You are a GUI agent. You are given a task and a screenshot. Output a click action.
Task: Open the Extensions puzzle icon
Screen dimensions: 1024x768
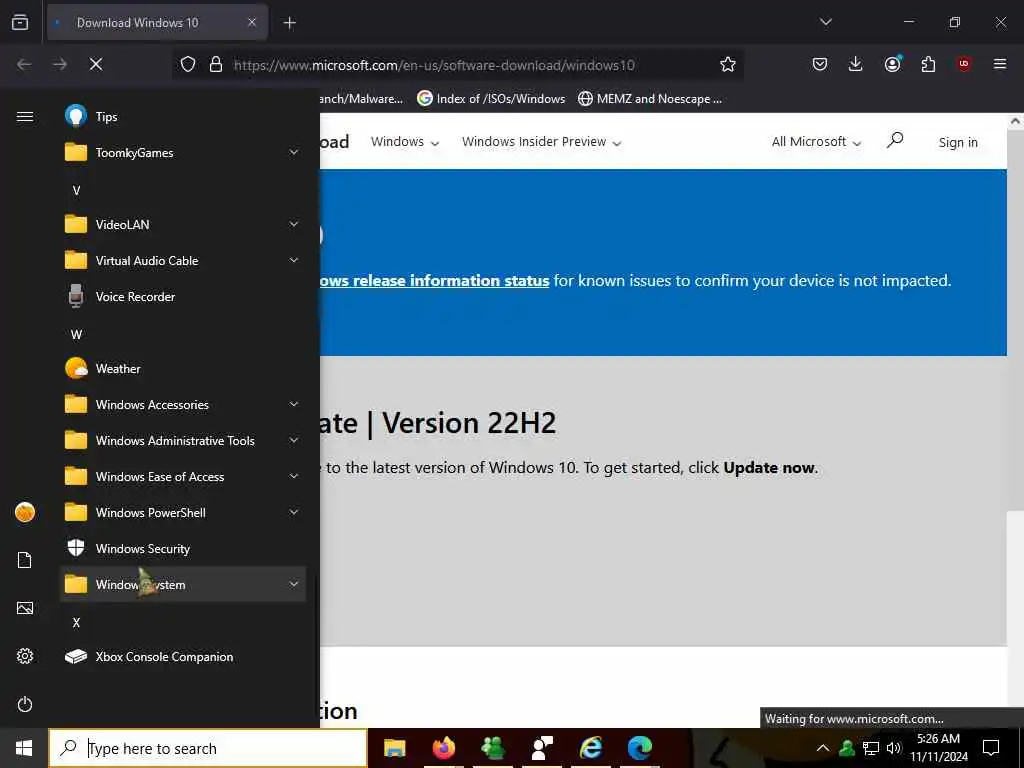(x=928, y=64)
